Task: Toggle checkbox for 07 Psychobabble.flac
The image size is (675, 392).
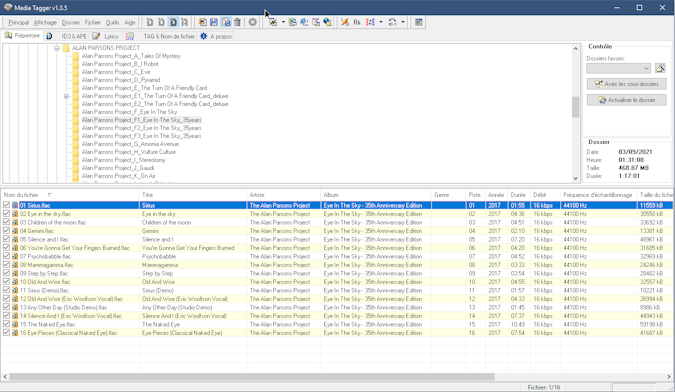Action: point(6,256)
